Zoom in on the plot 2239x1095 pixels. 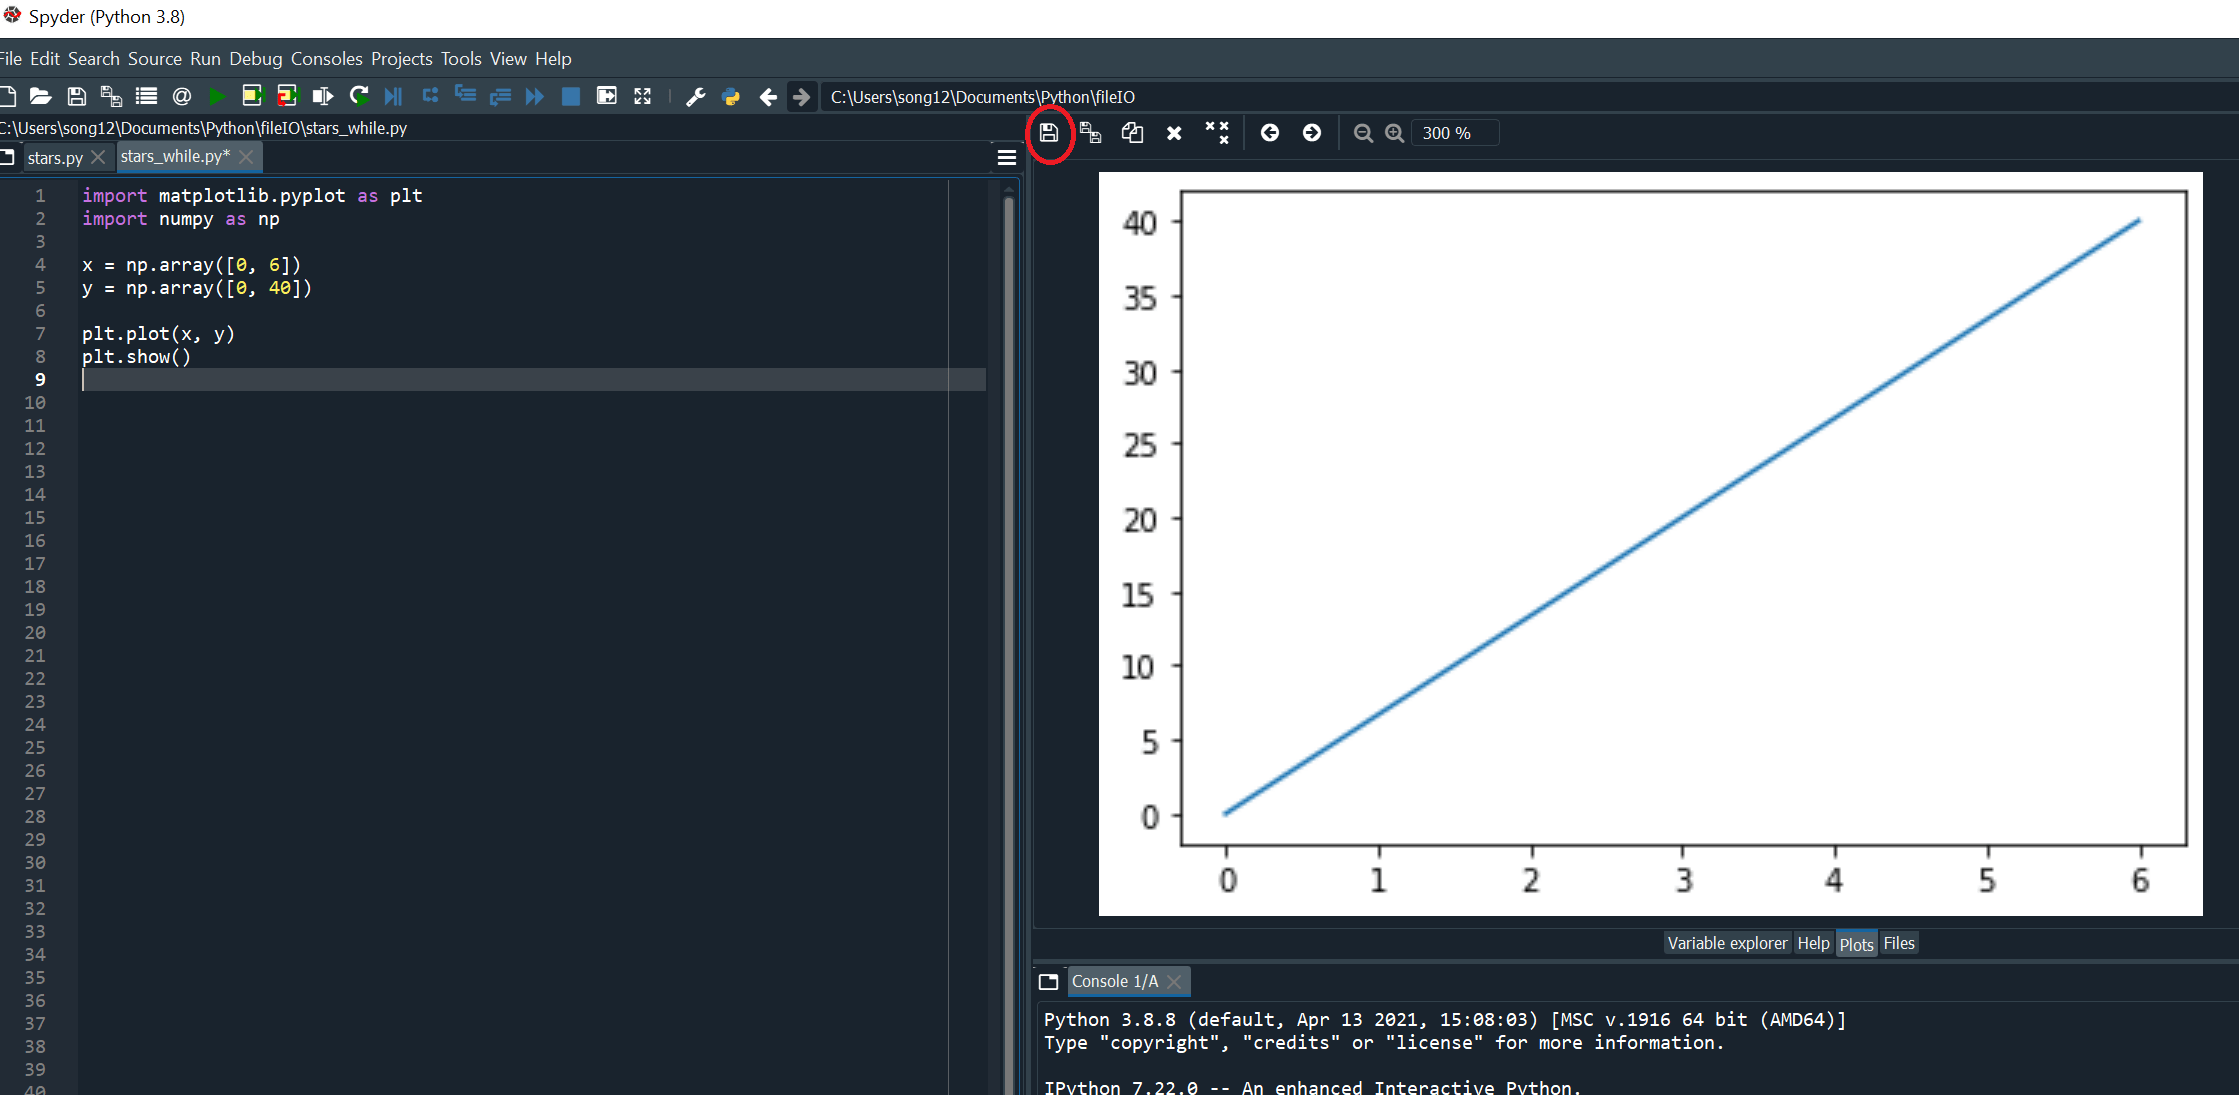point(1394,133)
